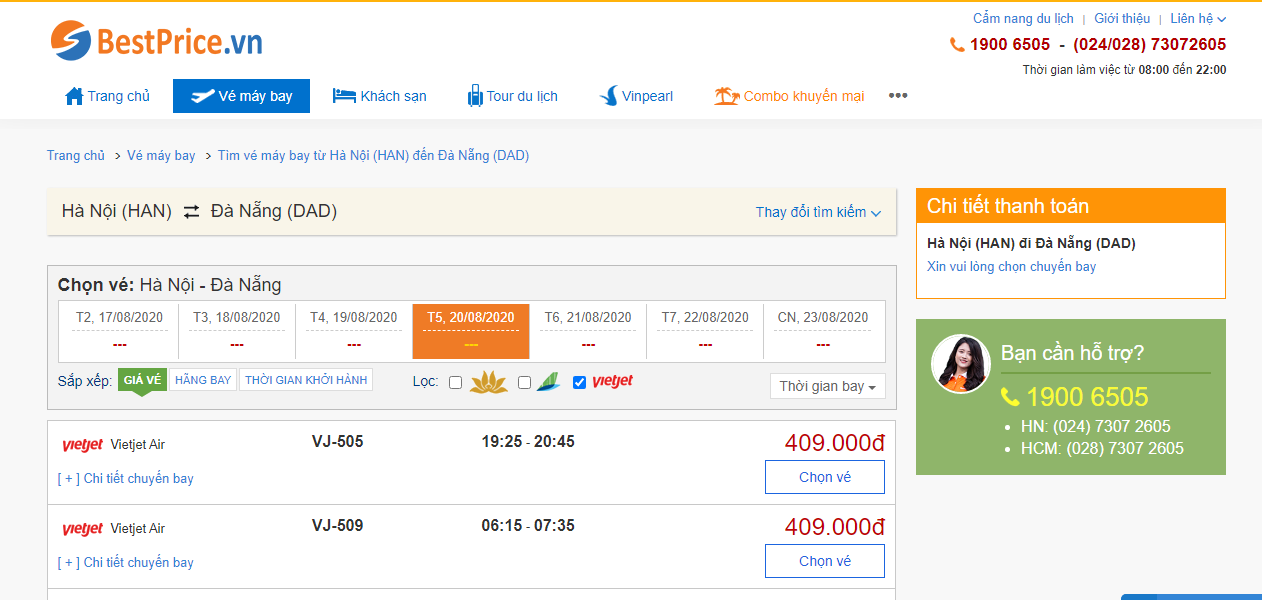Viewport: 1262px width, 600px height.
Task: Open the Thời gian bay dropdown
Action: click(827, 386)
